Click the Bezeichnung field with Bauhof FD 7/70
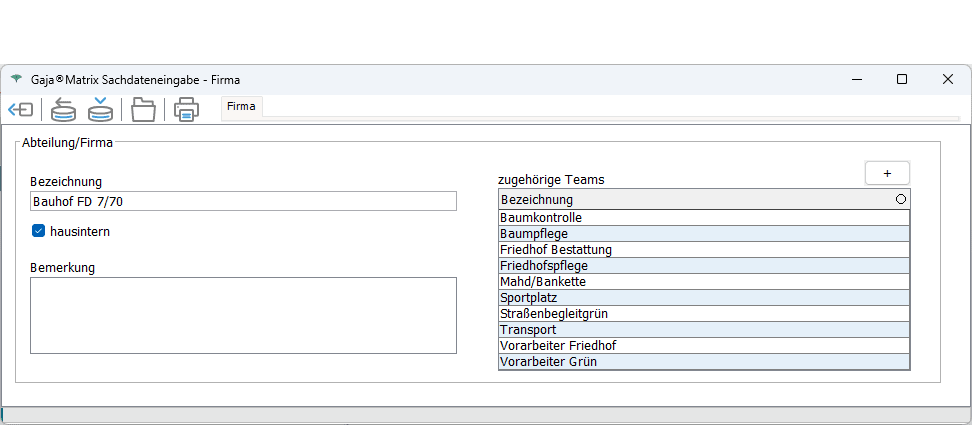 coord(243,202)
